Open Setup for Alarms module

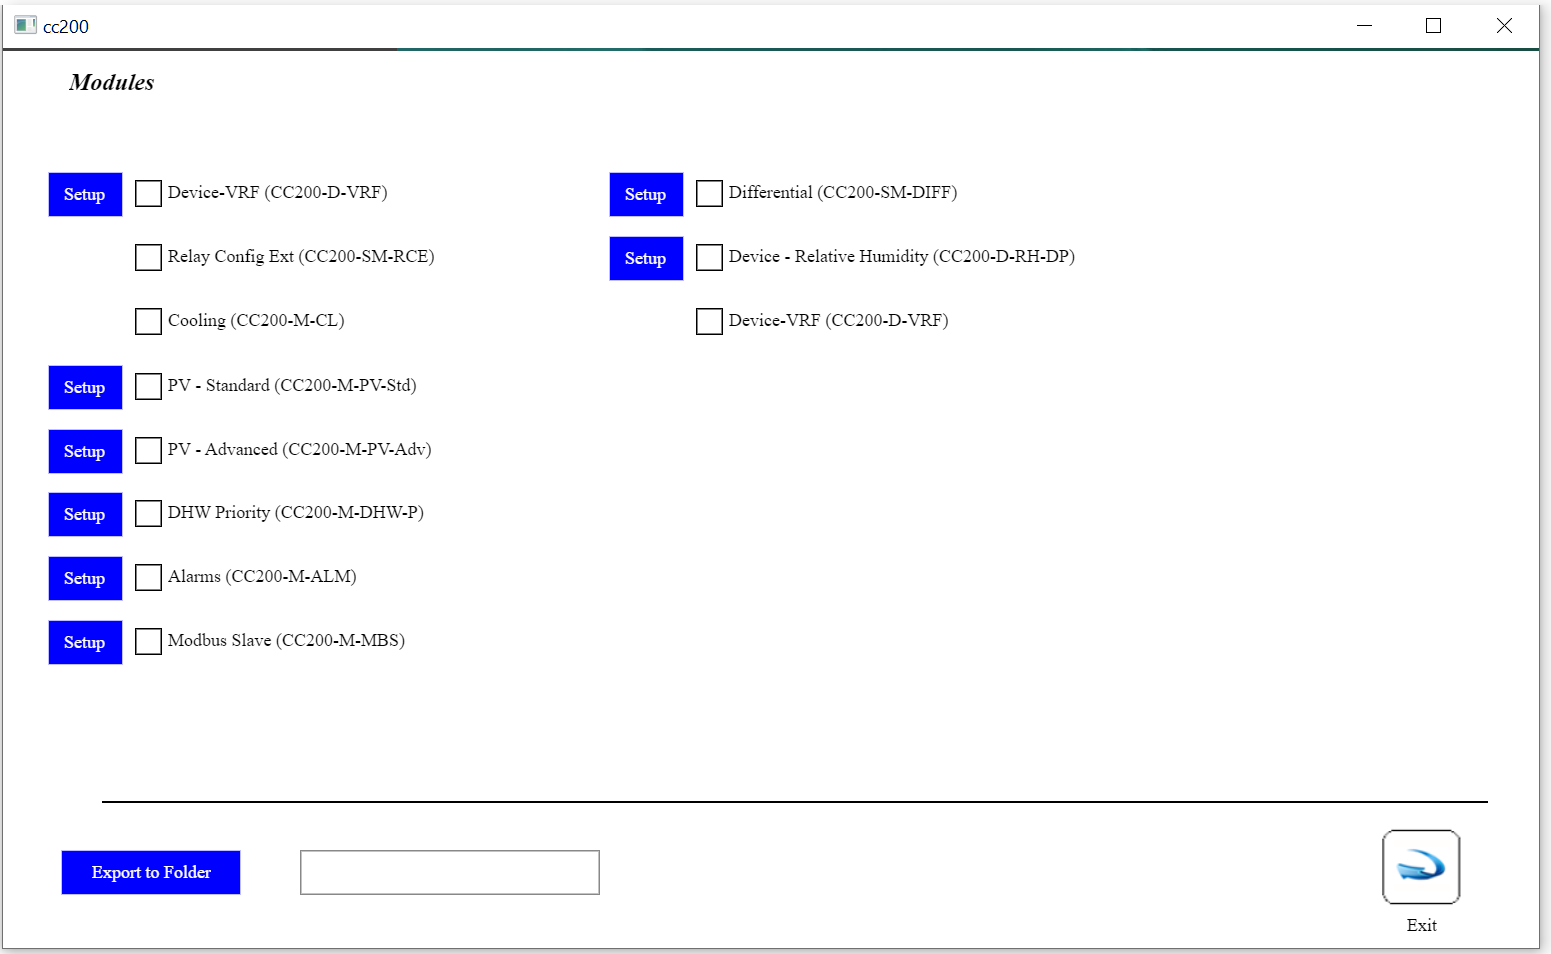[x=85, y=578]
